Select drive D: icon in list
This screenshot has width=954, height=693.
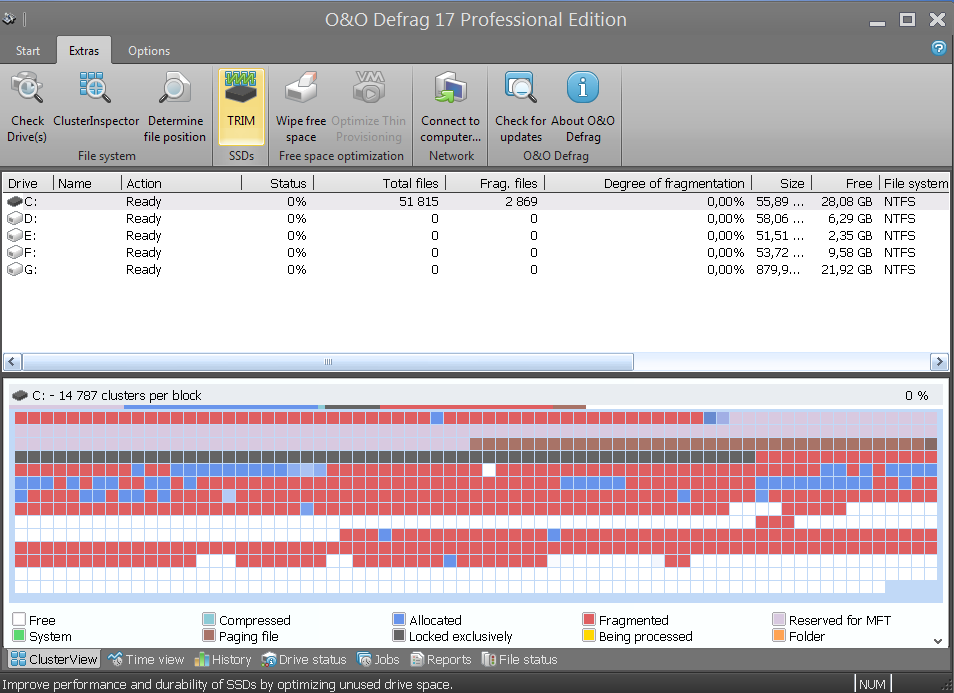point(15,218)
